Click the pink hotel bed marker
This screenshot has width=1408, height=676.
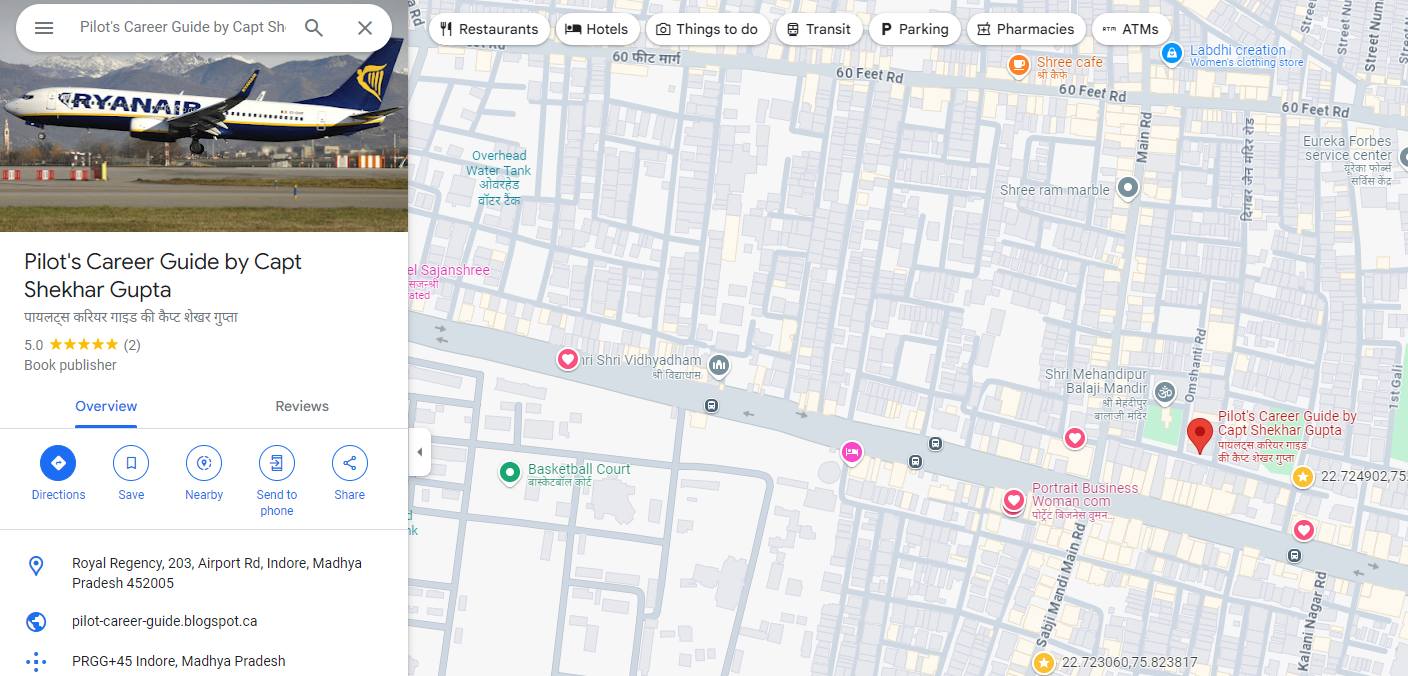click(x=851, y=452)
